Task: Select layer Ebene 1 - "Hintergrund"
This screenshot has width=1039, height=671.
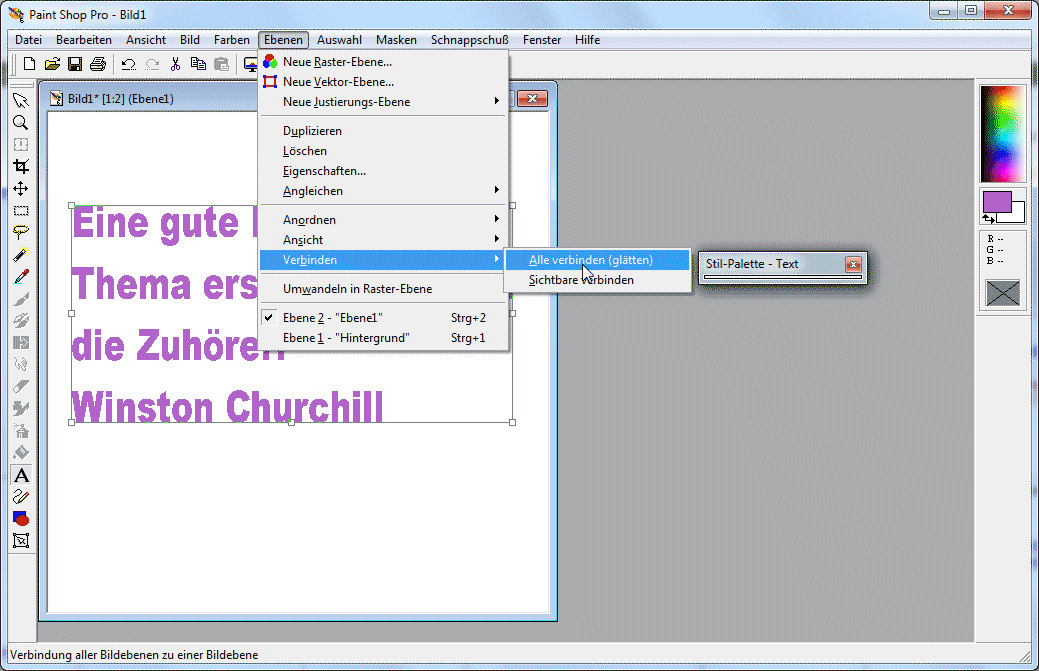Action: click(383, 338)
